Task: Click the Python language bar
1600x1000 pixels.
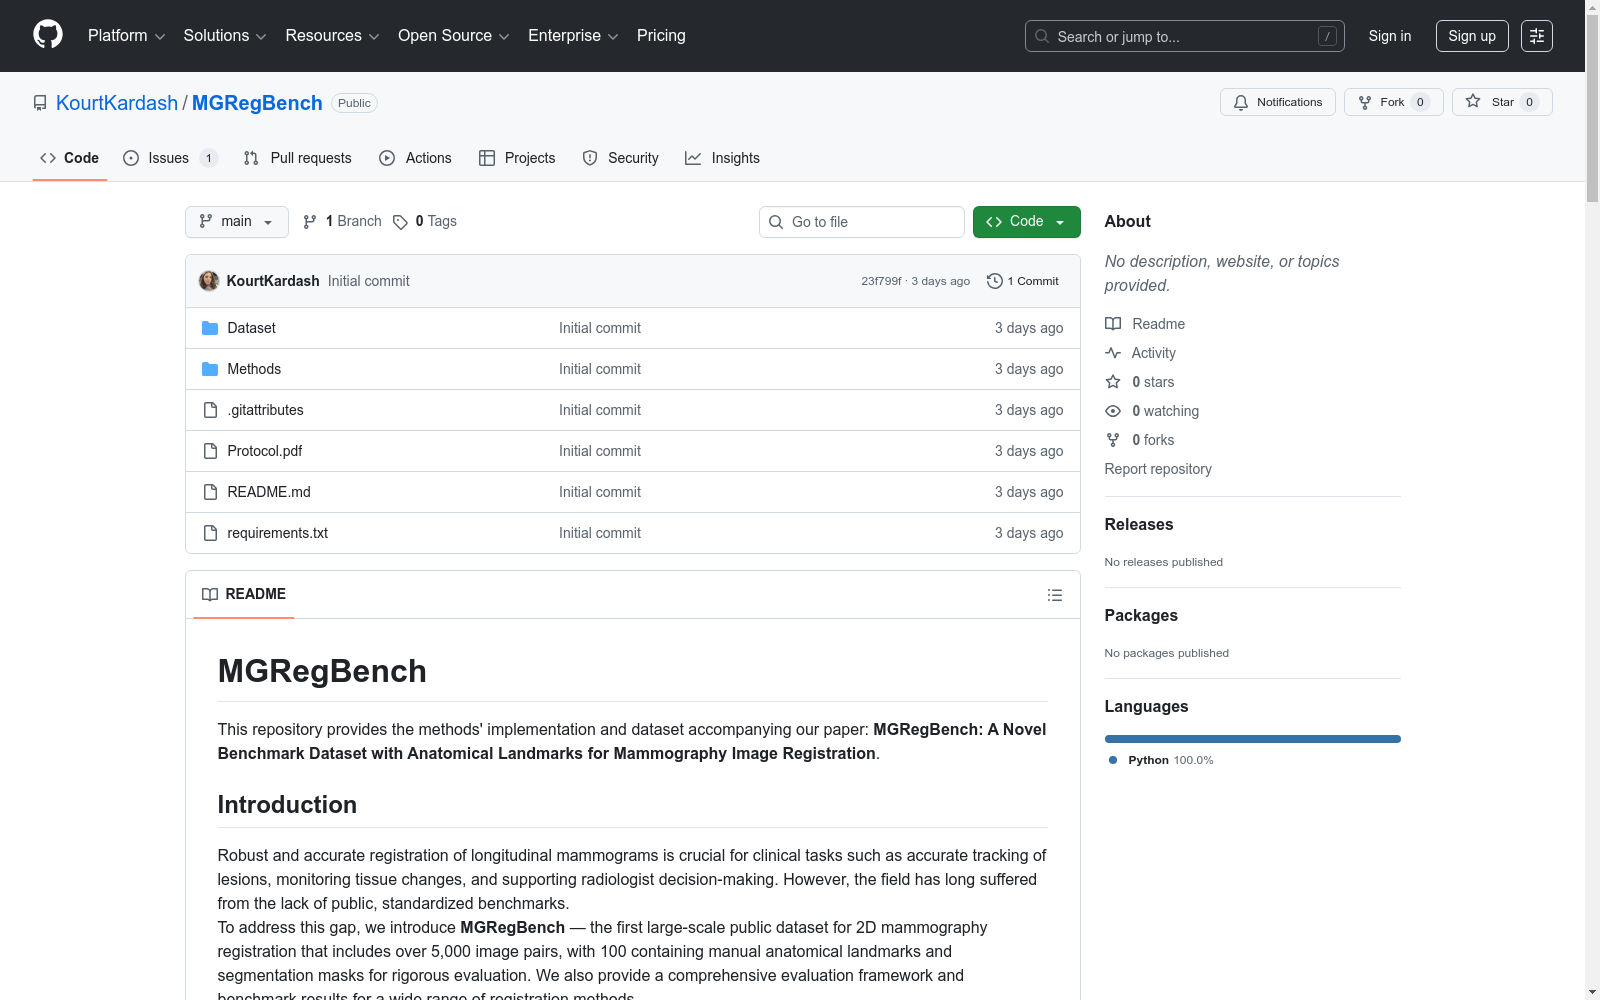Action: [1253, 739]
